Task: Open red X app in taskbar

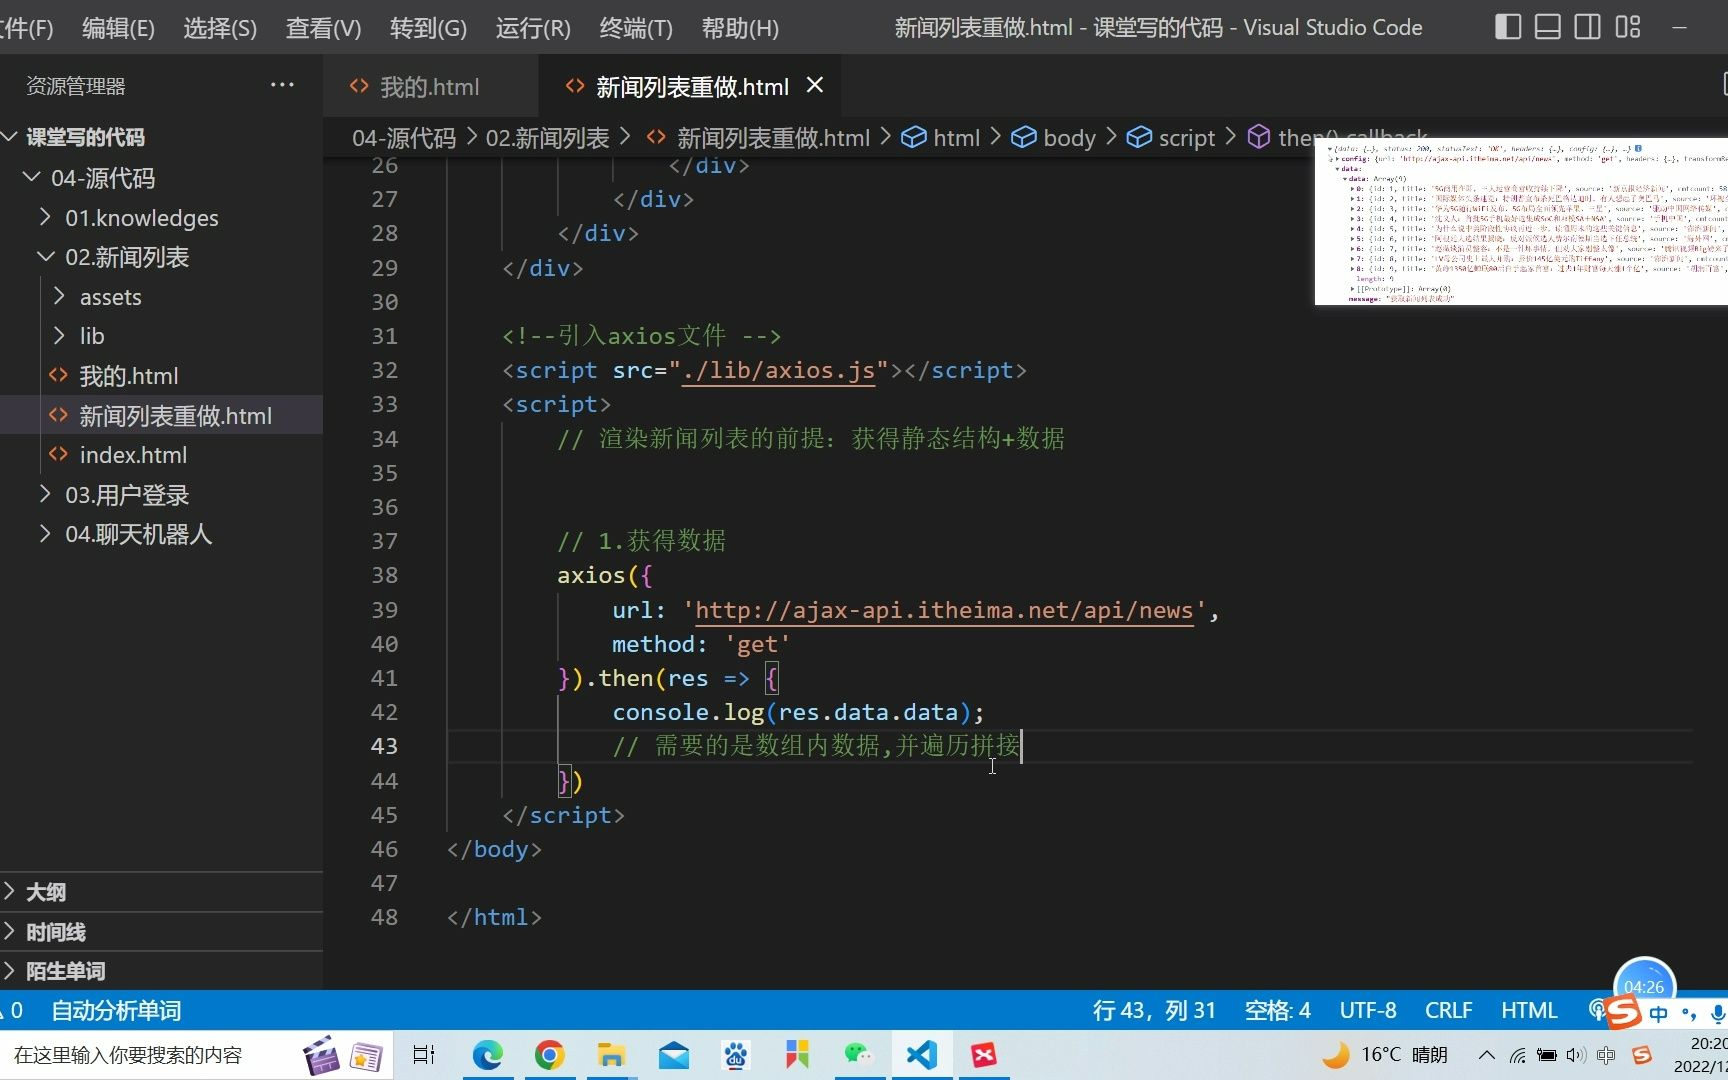Action: point(984,1055)
